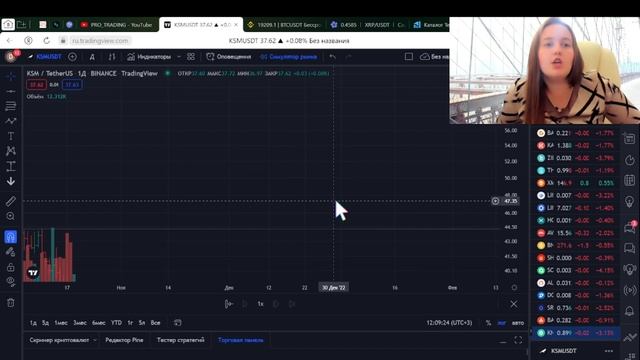640x360 pixels.
Task: Select the trend line drawing tool
Action: (x=11, y=91)
